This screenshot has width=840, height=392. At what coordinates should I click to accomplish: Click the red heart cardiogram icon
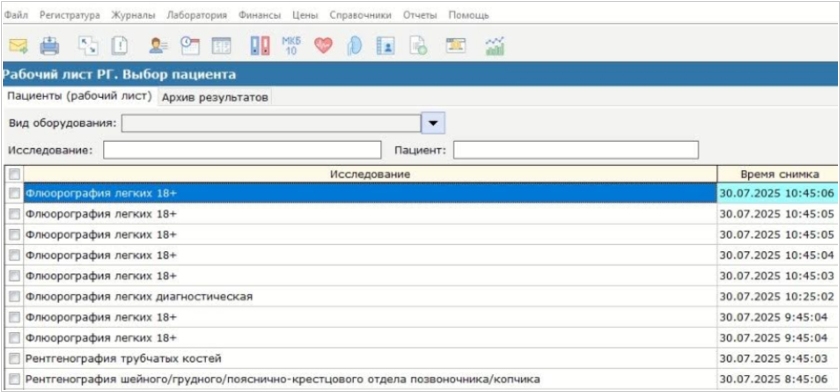pos(324,46)
